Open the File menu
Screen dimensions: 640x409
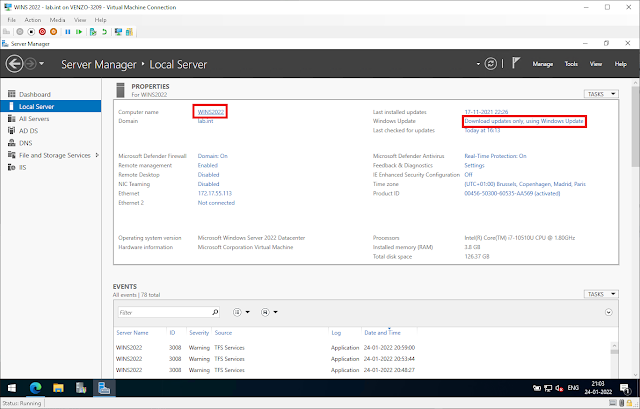tap(11, 20)
